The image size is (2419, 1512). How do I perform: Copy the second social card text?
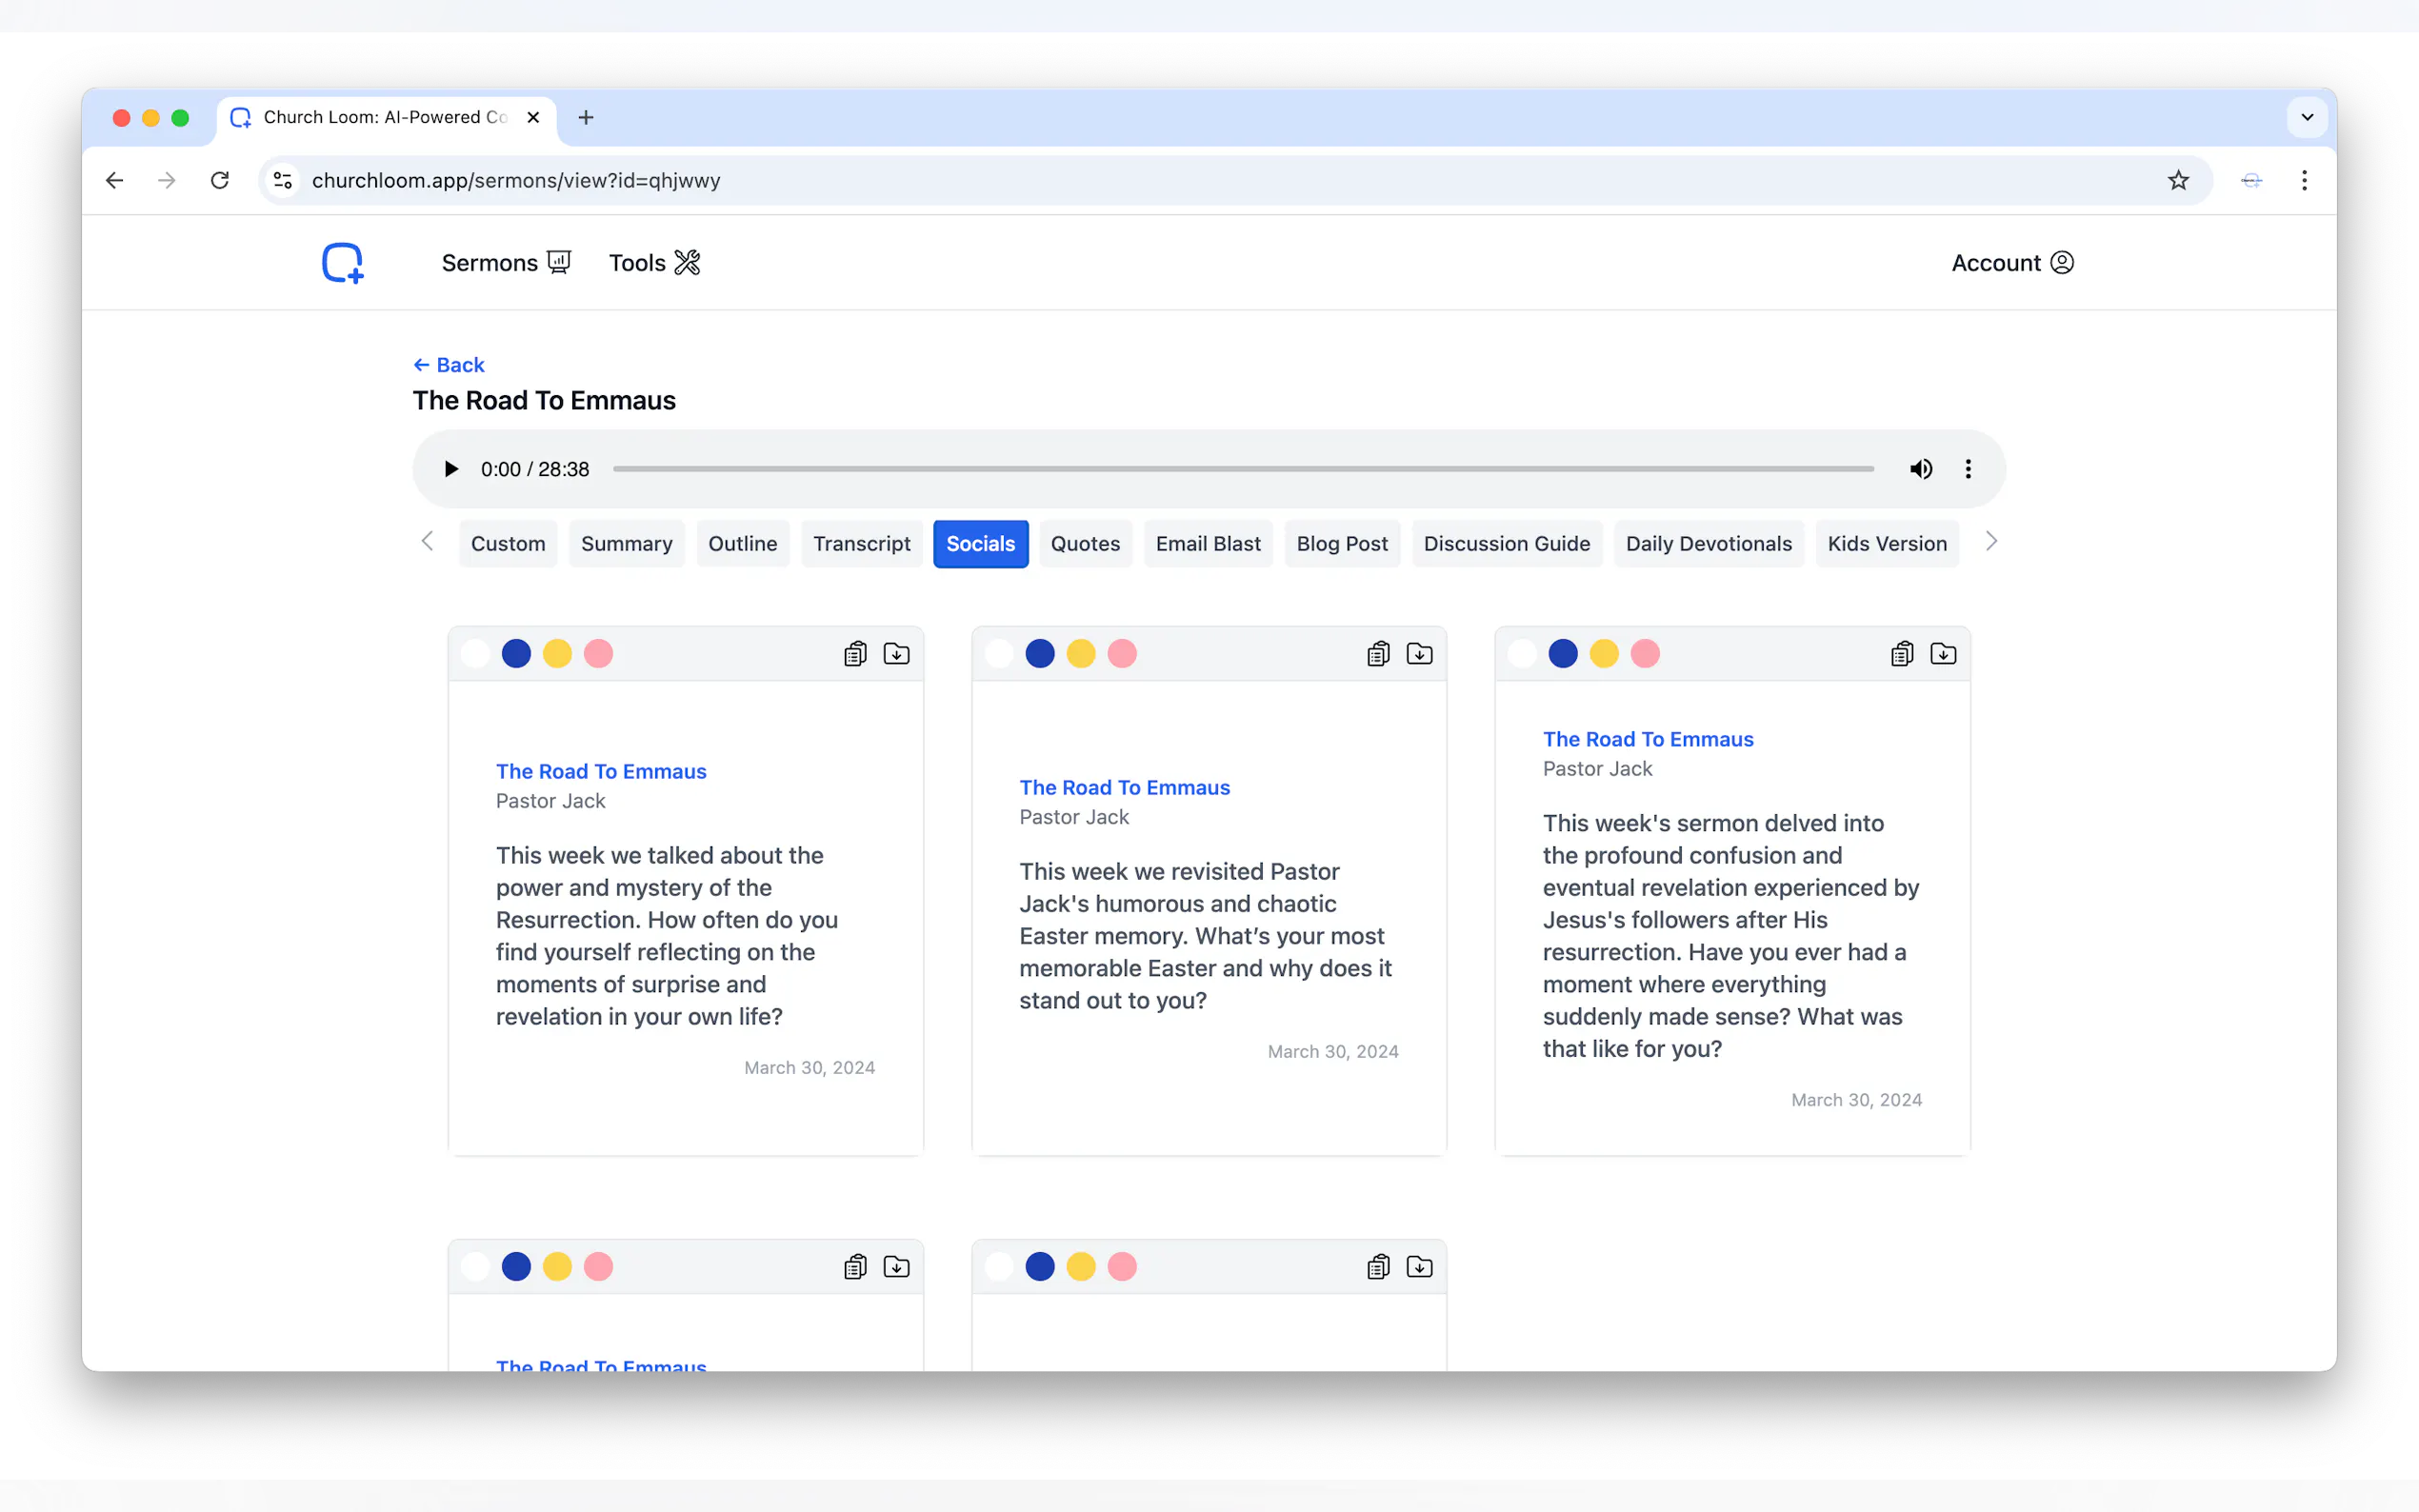click(1377, 654)
